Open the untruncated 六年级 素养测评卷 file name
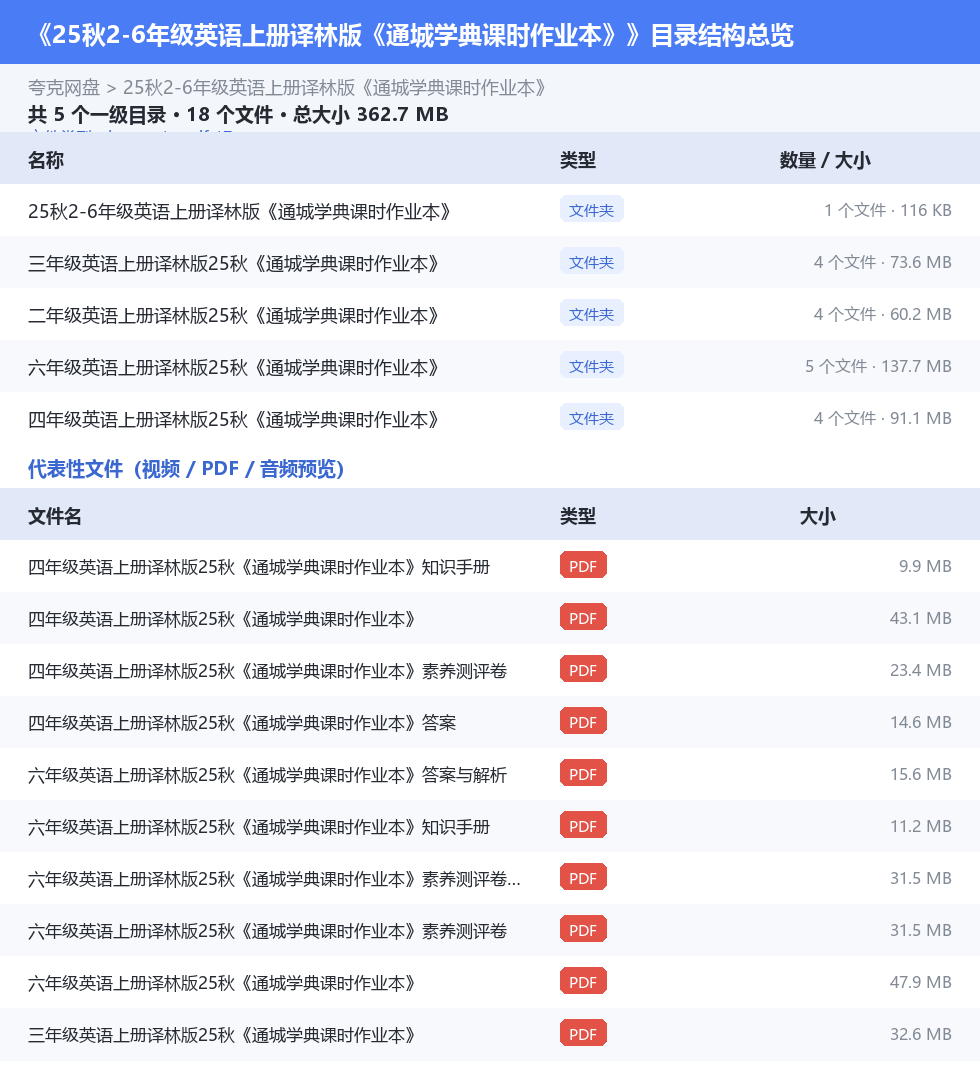This screenshot has height=1092, width=980. [267, 931]
